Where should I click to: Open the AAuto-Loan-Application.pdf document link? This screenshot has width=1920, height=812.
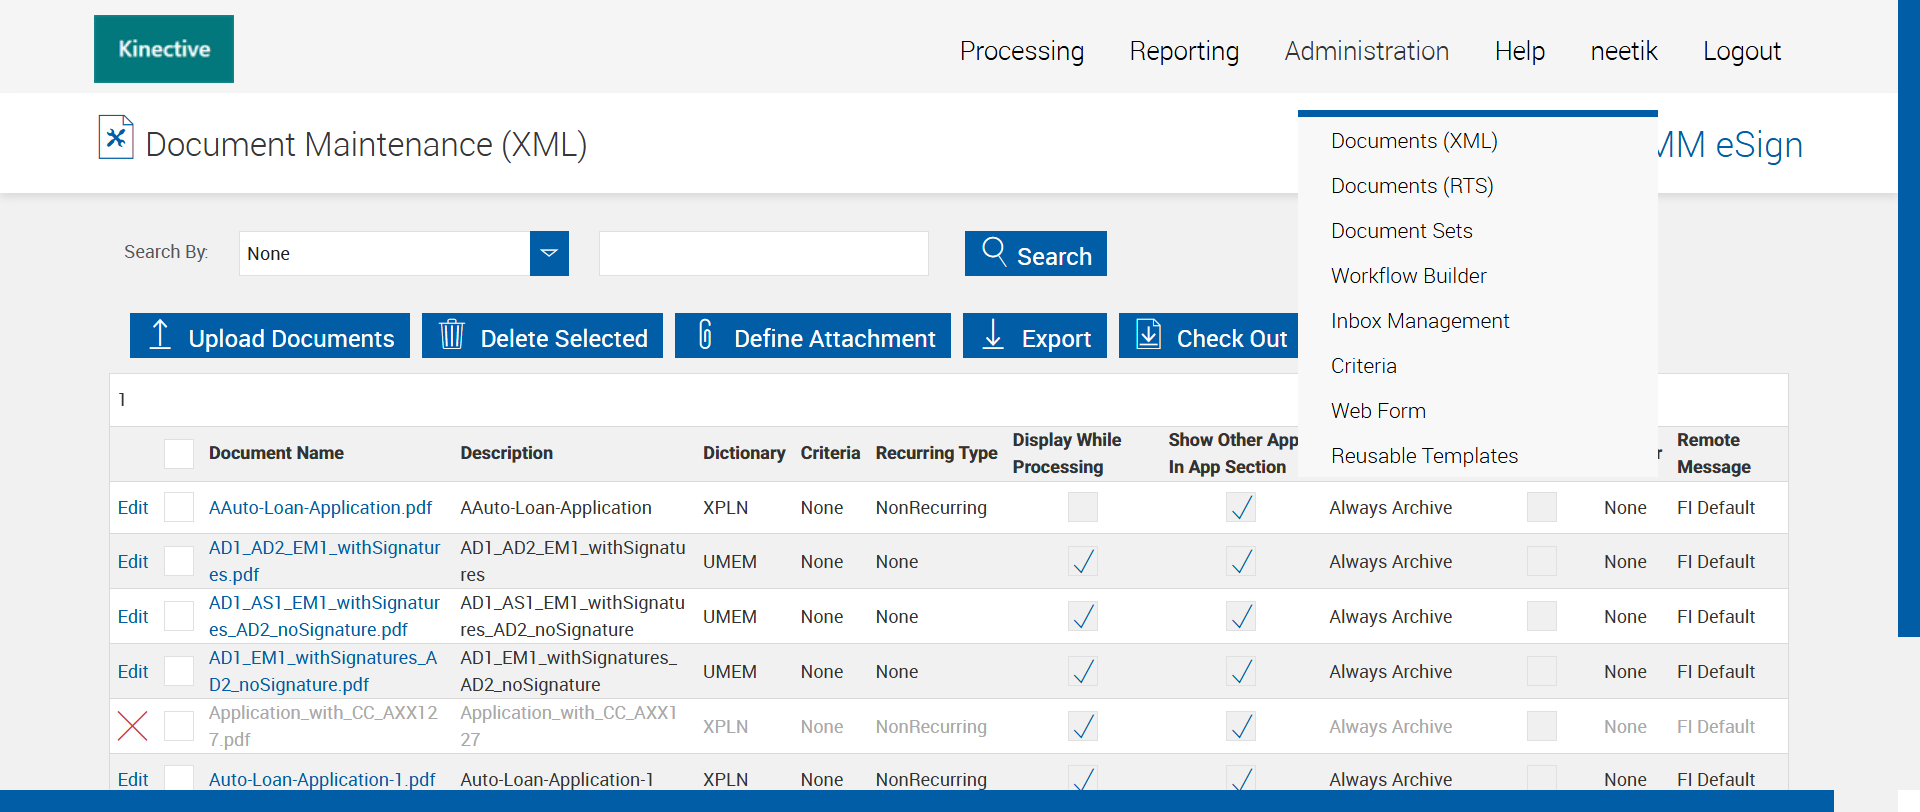point(320,508)
